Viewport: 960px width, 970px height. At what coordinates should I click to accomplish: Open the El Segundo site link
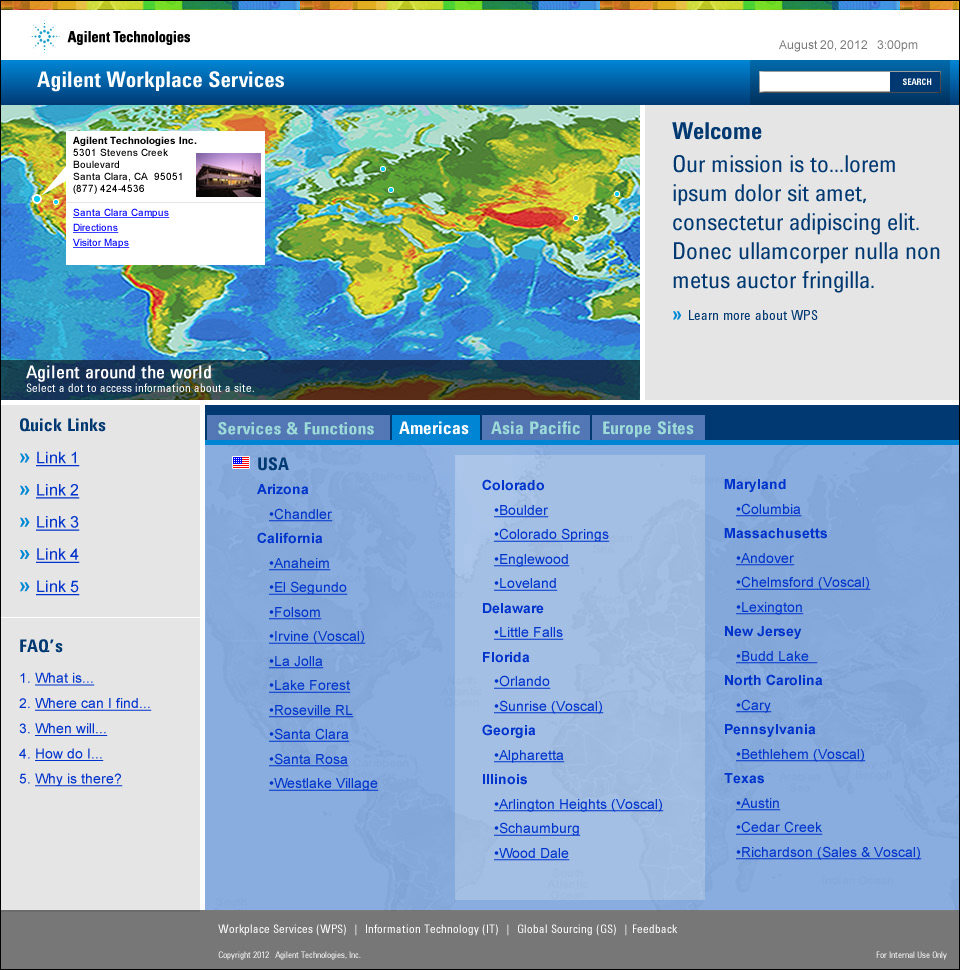(x=308, y=587)
